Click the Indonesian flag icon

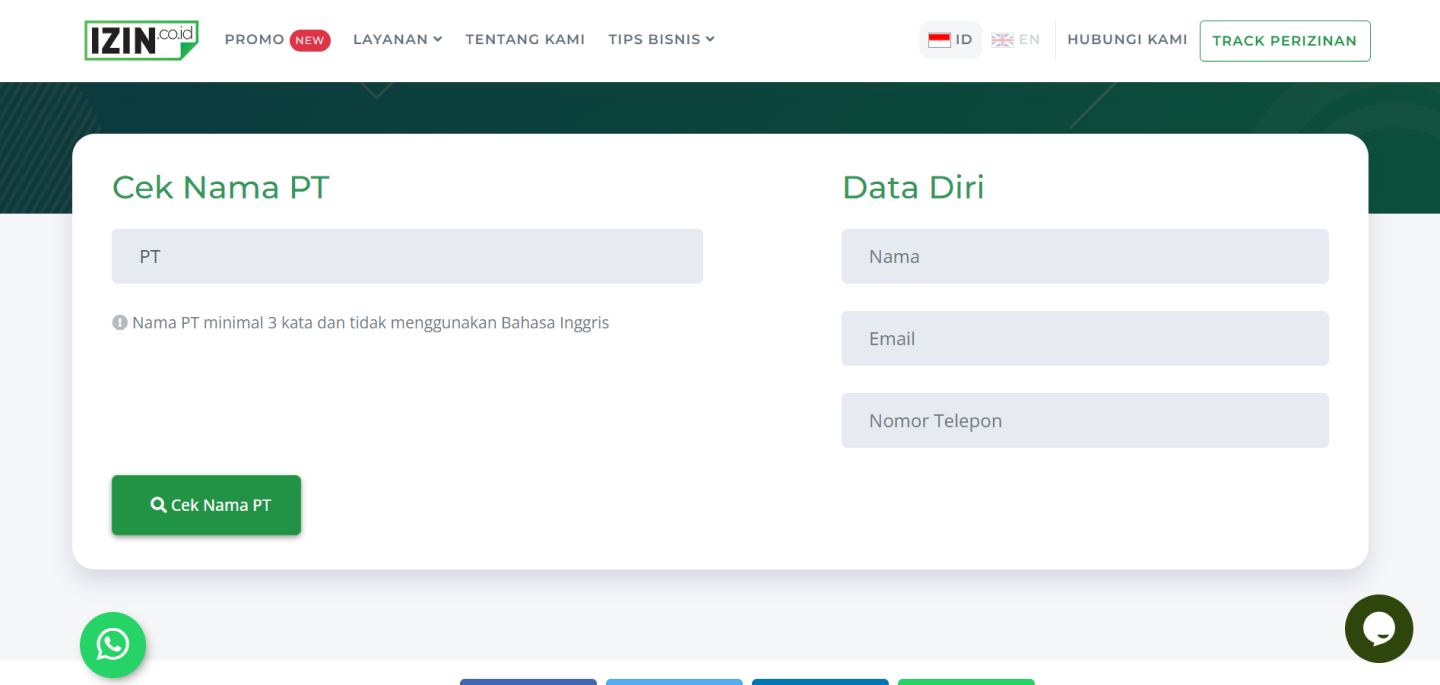click(939, 40)
